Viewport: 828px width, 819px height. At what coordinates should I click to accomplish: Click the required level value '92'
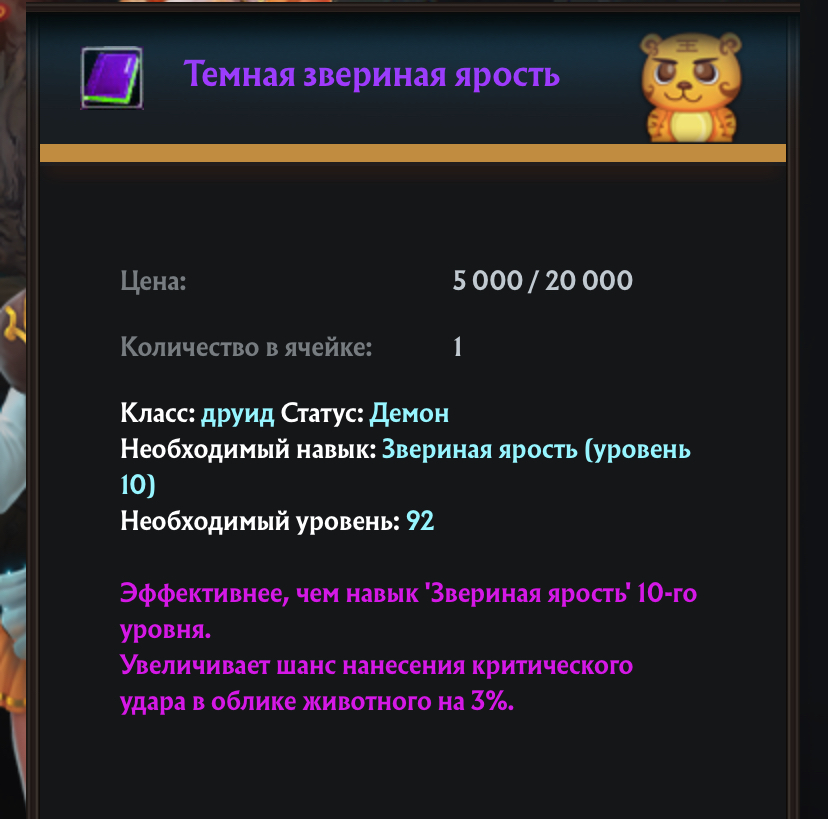point(420,521)
